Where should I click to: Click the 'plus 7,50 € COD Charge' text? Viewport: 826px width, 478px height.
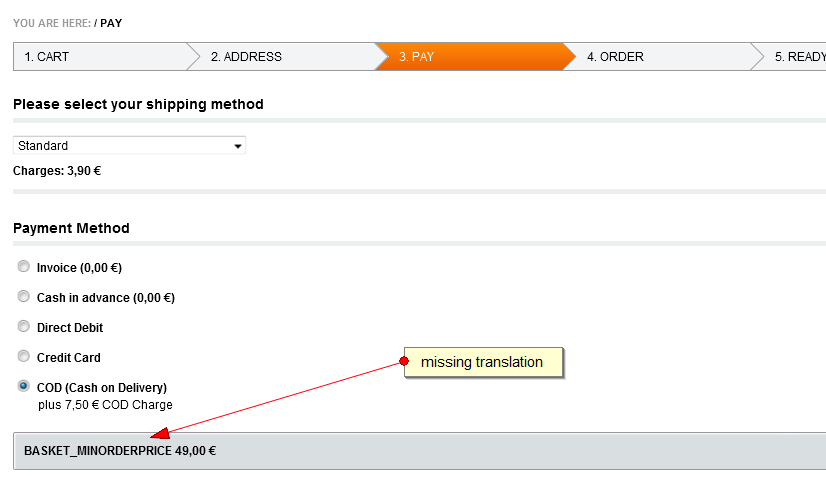pyautogui.click(x=105, y=405)
